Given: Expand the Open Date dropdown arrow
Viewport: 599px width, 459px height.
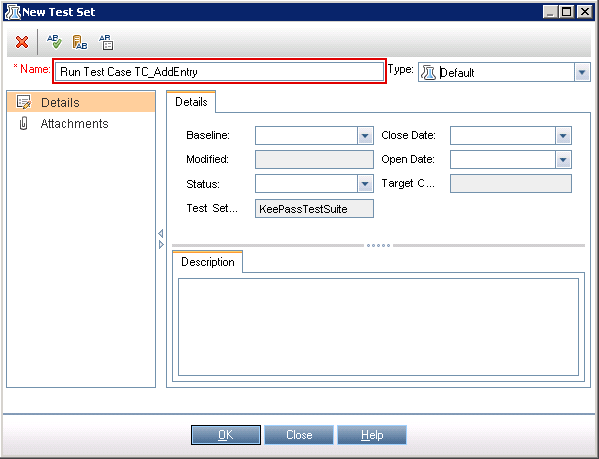Looking at the screenshot, I should (563, 160).
